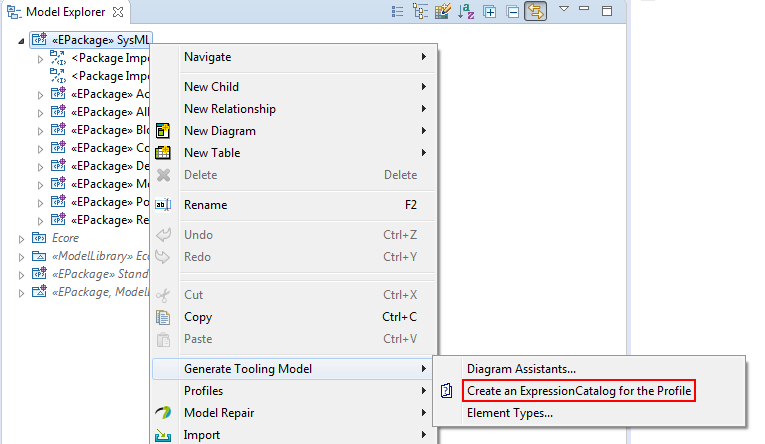The image size is (765, 444).
Task: Click the «EPackage» Mo package icon
Action: (59, 184)
